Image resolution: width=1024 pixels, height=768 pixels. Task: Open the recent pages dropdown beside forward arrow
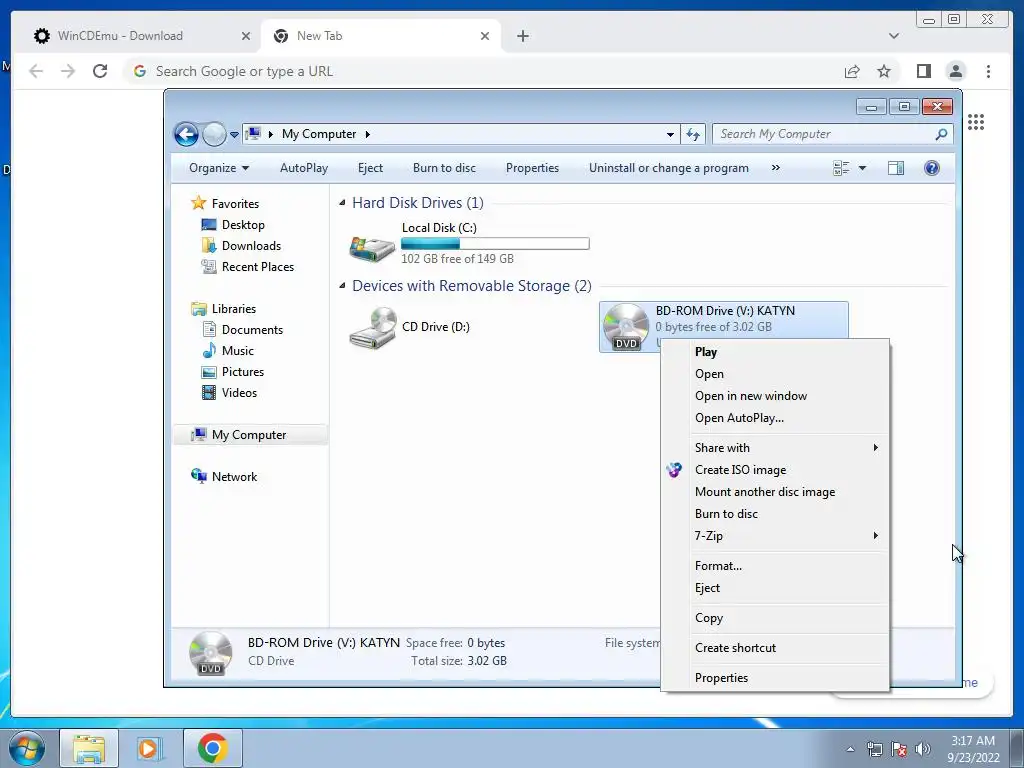[234, 135]
